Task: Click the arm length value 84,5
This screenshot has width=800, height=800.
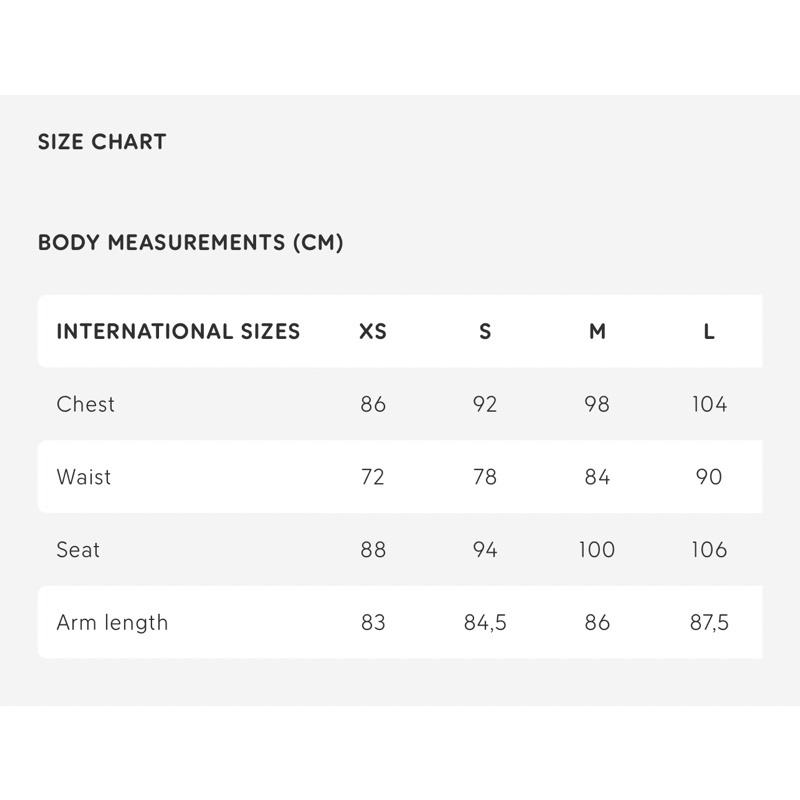Action: pyautogui.click(x=485, y=622)
